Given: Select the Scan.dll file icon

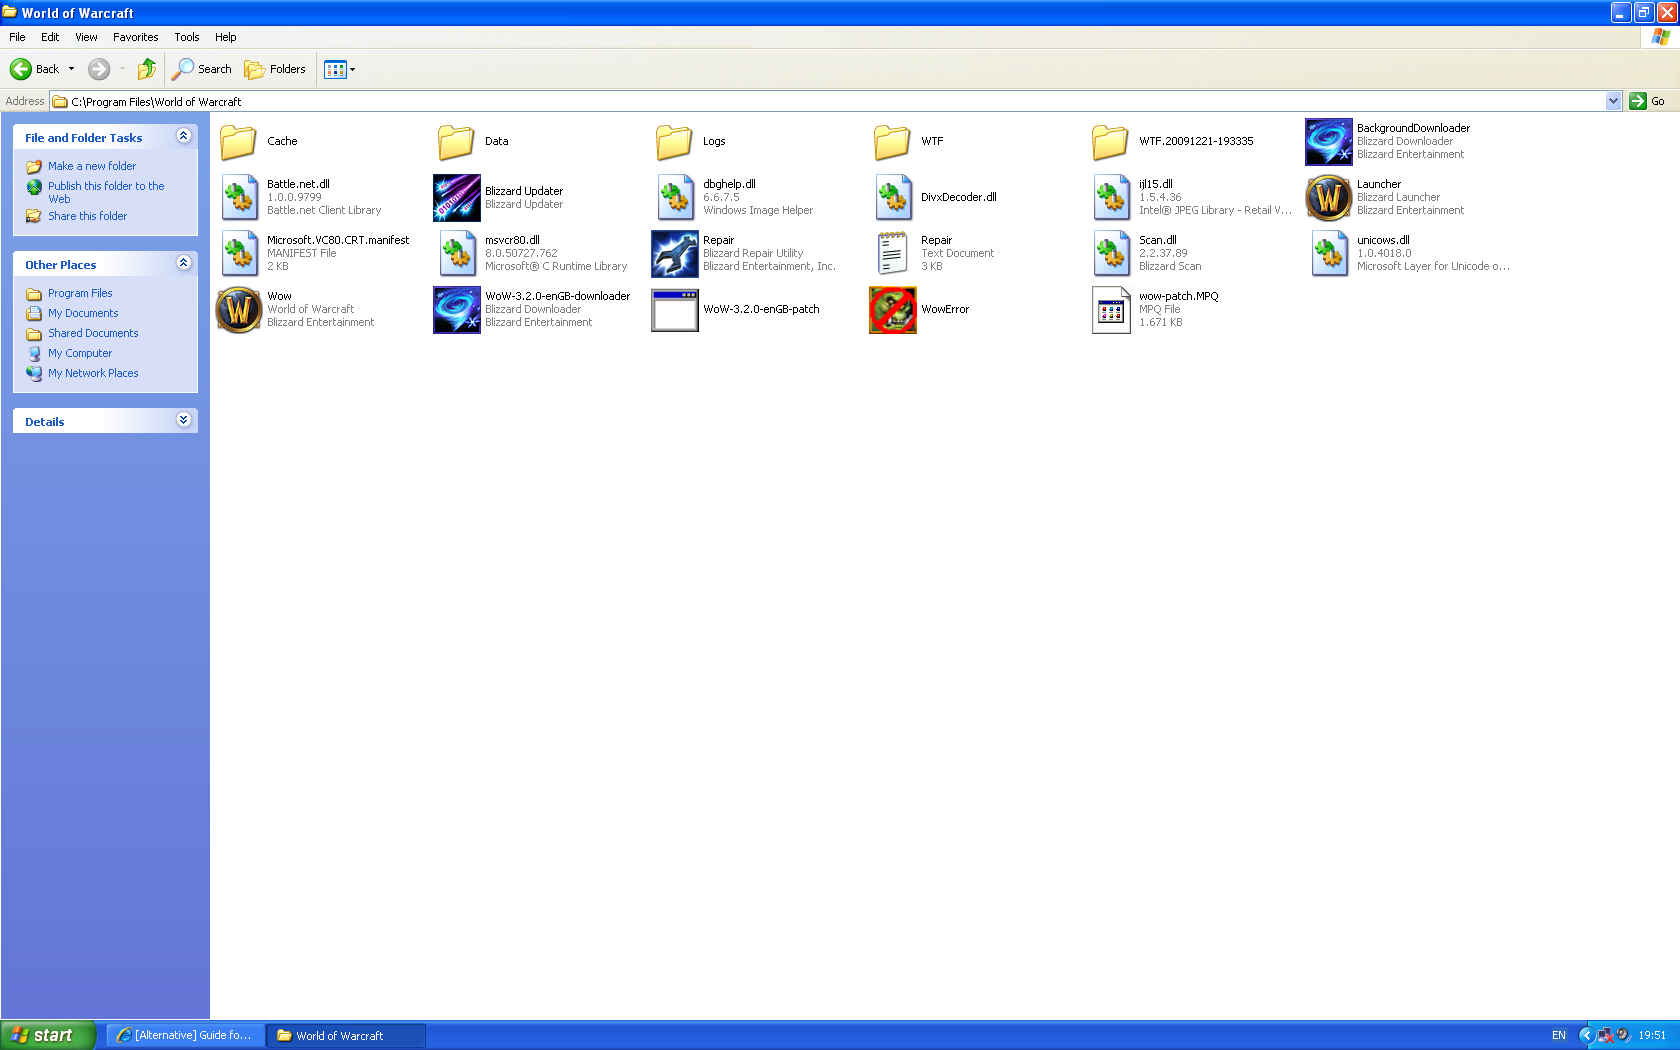Looking at the screenshot, I should point(1111,254).
